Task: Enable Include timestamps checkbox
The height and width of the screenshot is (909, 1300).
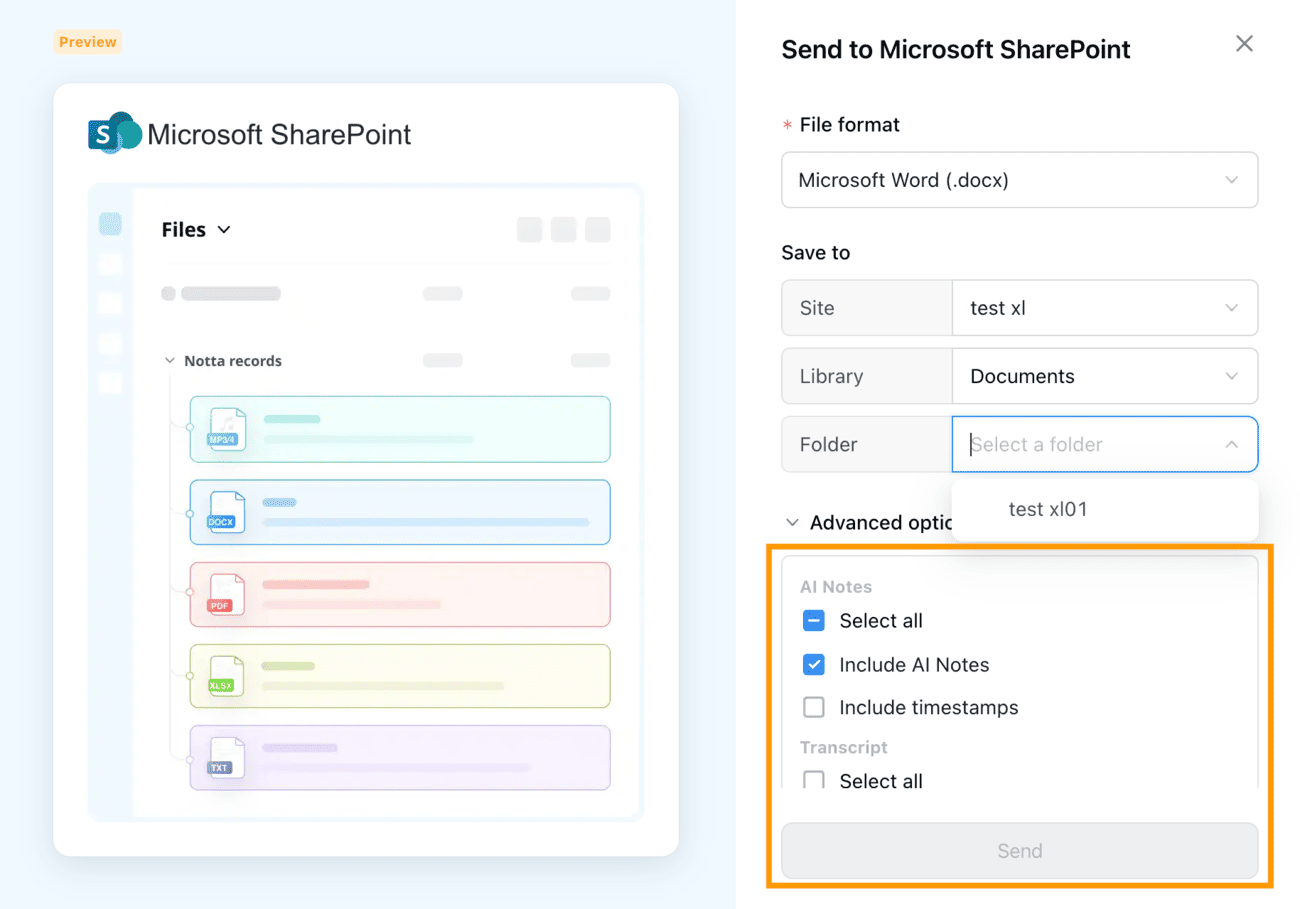Action: tap(814, 708)
